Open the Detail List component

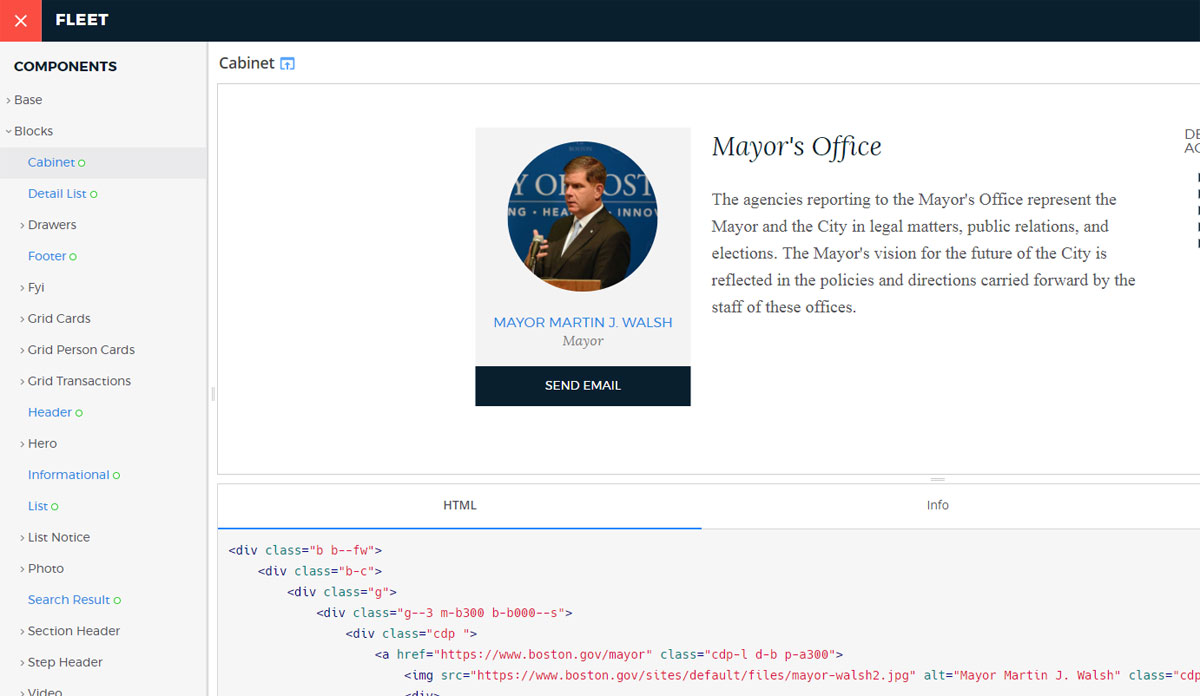pos(57,194)
